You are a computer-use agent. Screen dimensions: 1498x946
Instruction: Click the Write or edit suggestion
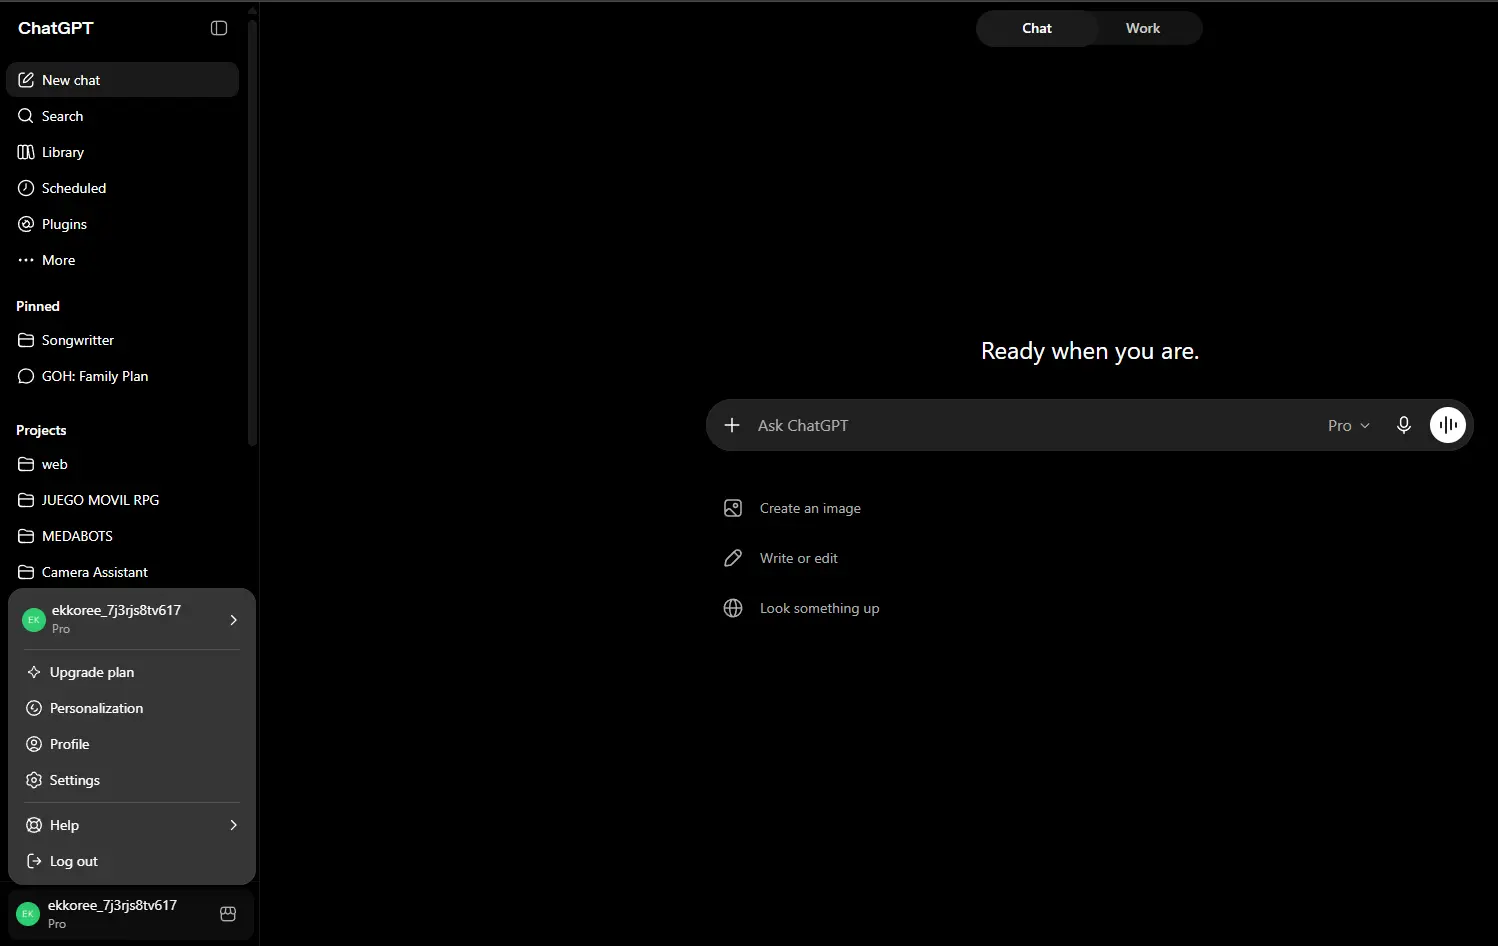coord(780,558)
